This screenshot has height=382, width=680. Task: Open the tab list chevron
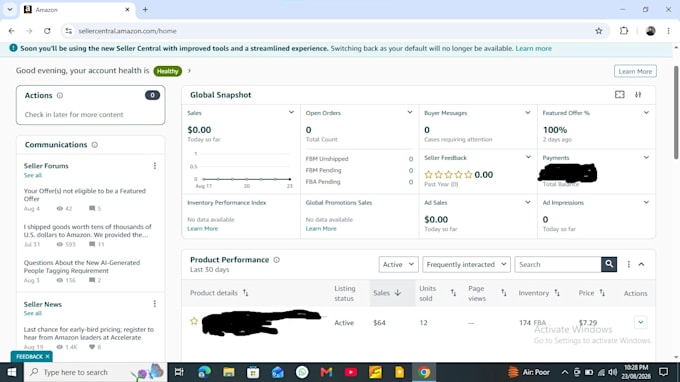click(10, 10)
